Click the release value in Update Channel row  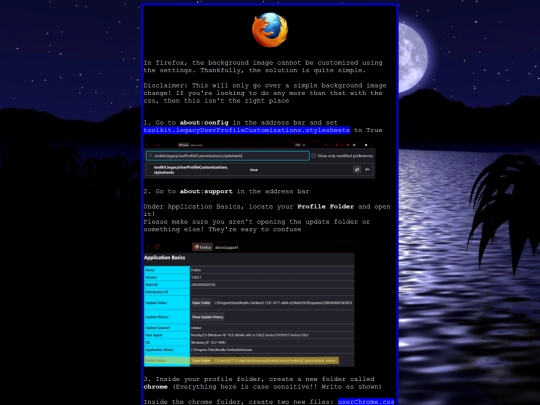(196, 328)
